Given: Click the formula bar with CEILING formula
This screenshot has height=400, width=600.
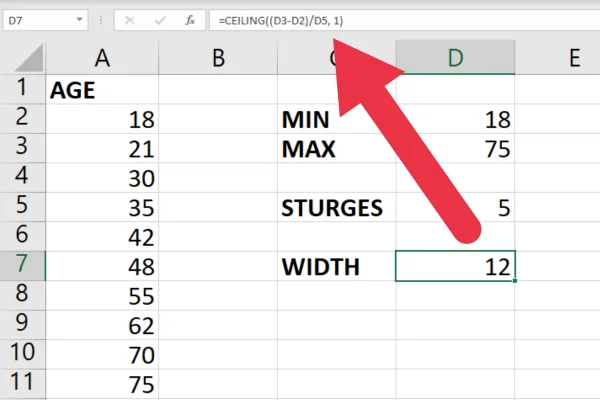Looking at the screenshot, I should [404, 20].
